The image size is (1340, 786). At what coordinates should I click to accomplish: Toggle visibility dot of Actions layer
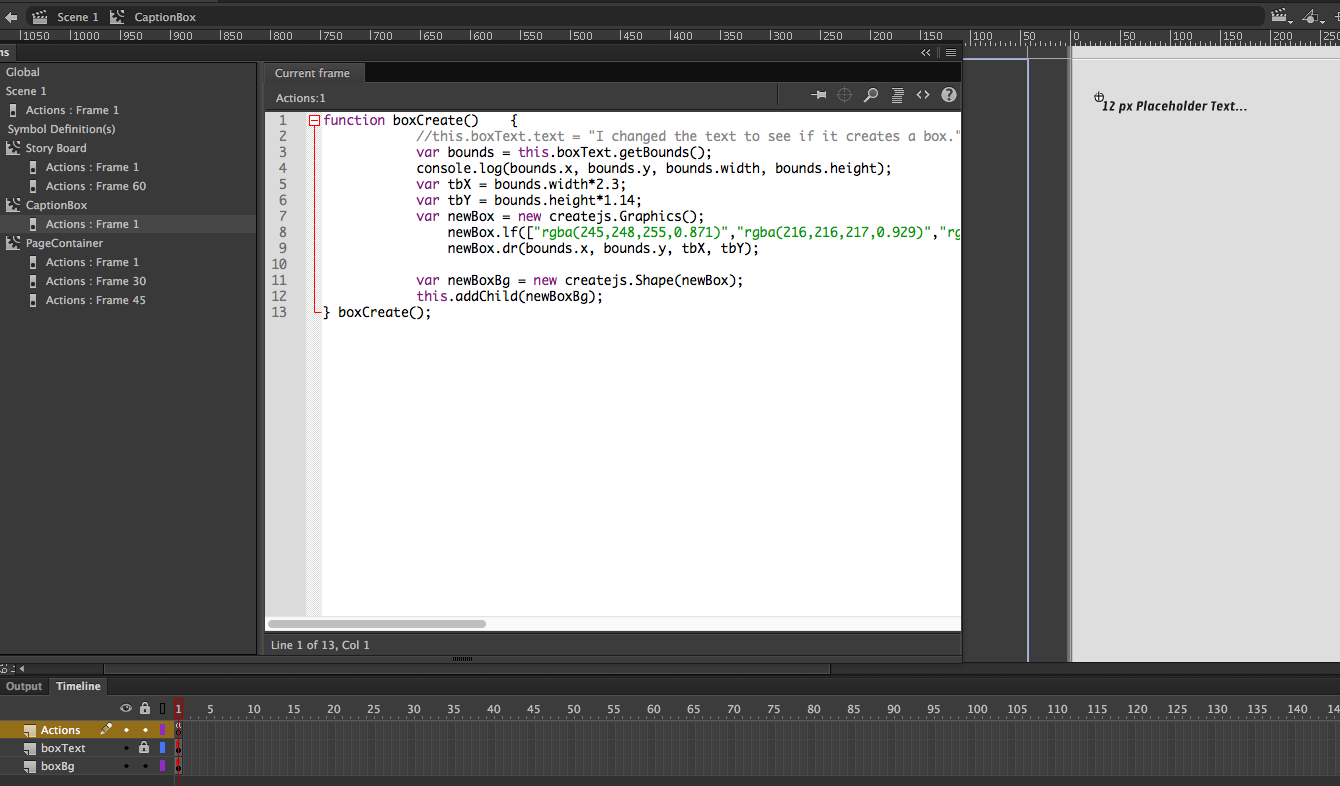(x=126, y=730)
